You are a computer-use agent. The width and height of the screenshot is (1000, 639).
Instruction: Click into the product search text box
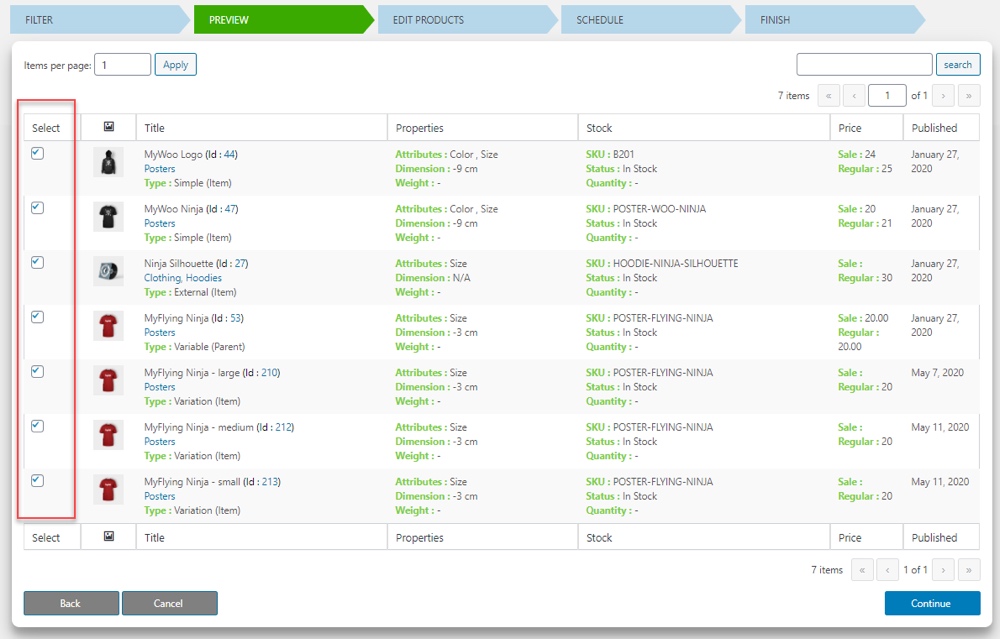click(864, 65)
